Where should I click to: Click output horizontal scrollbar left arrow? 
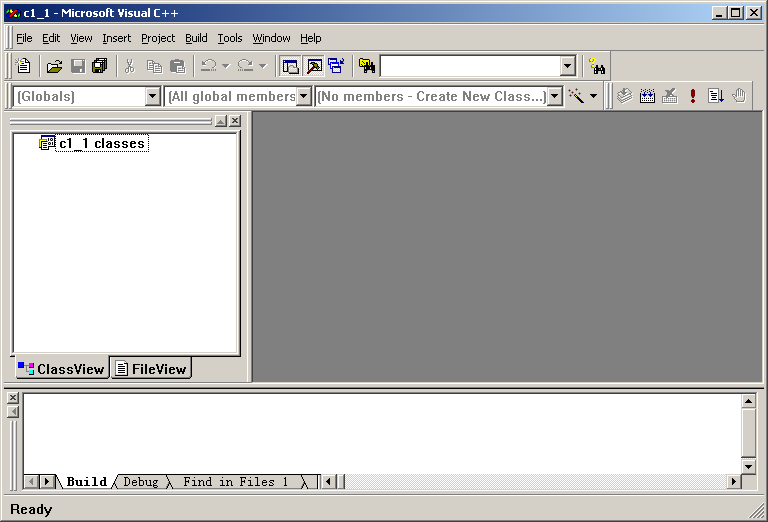point(328,482)
